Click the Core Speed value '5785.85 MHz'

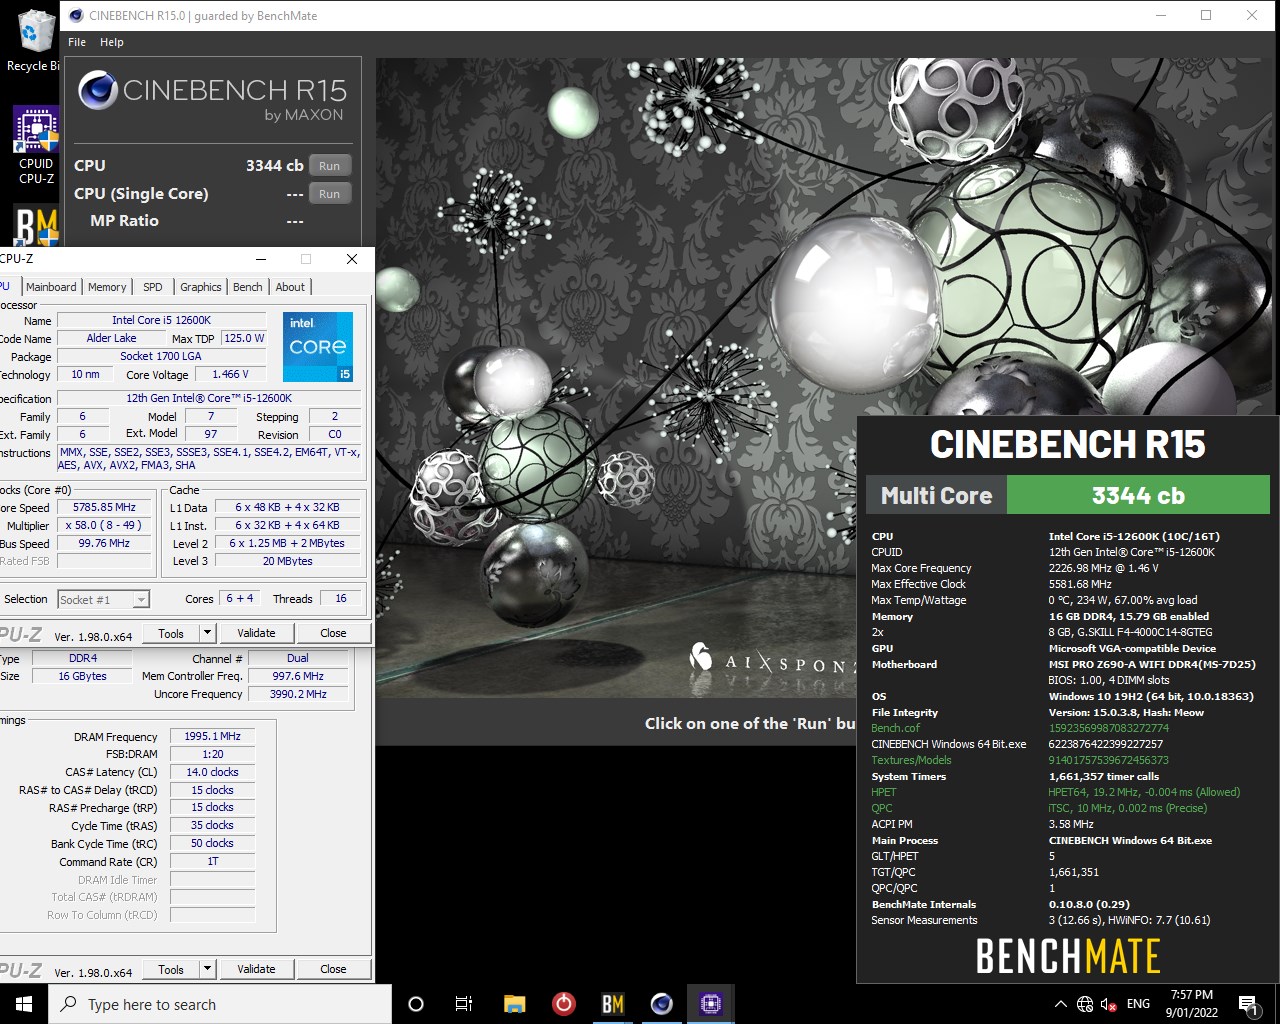[104, 507]
